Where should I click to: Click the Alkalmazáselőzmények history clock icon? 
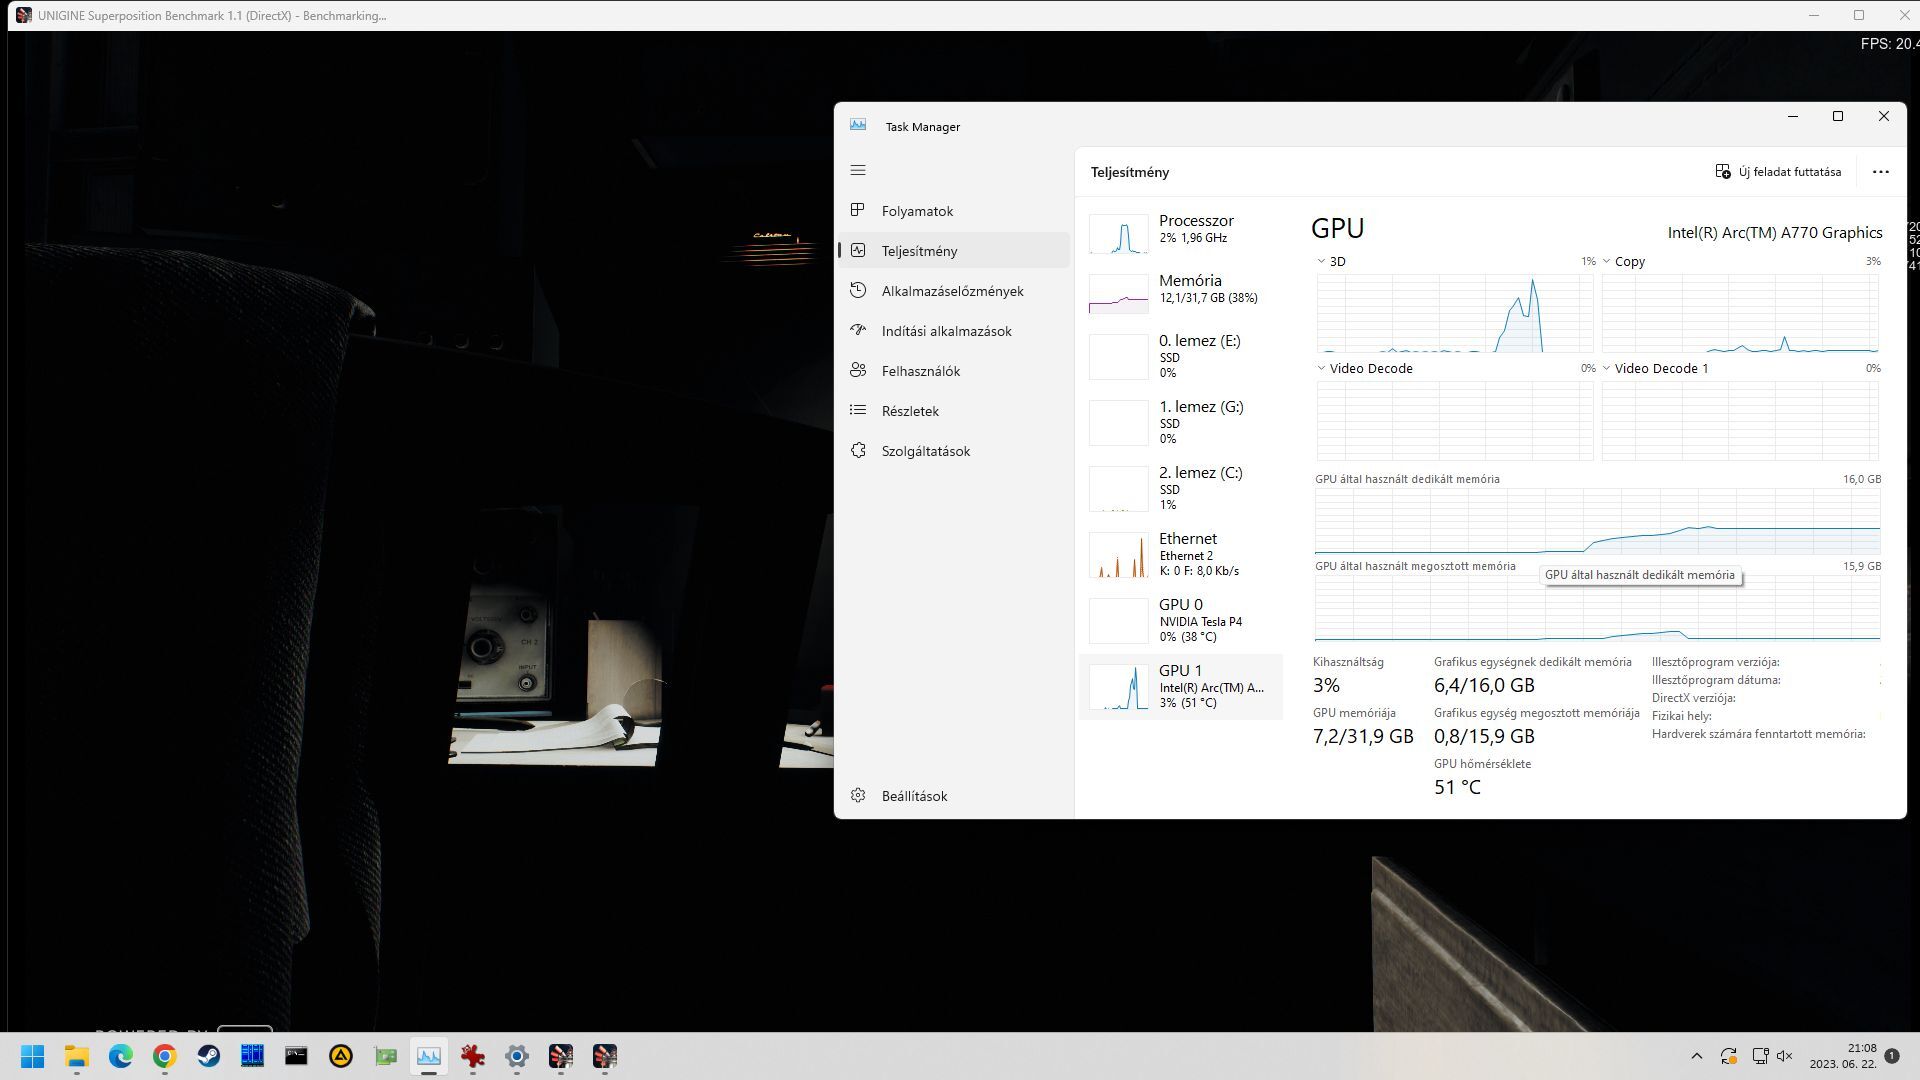tap(857, 290)
